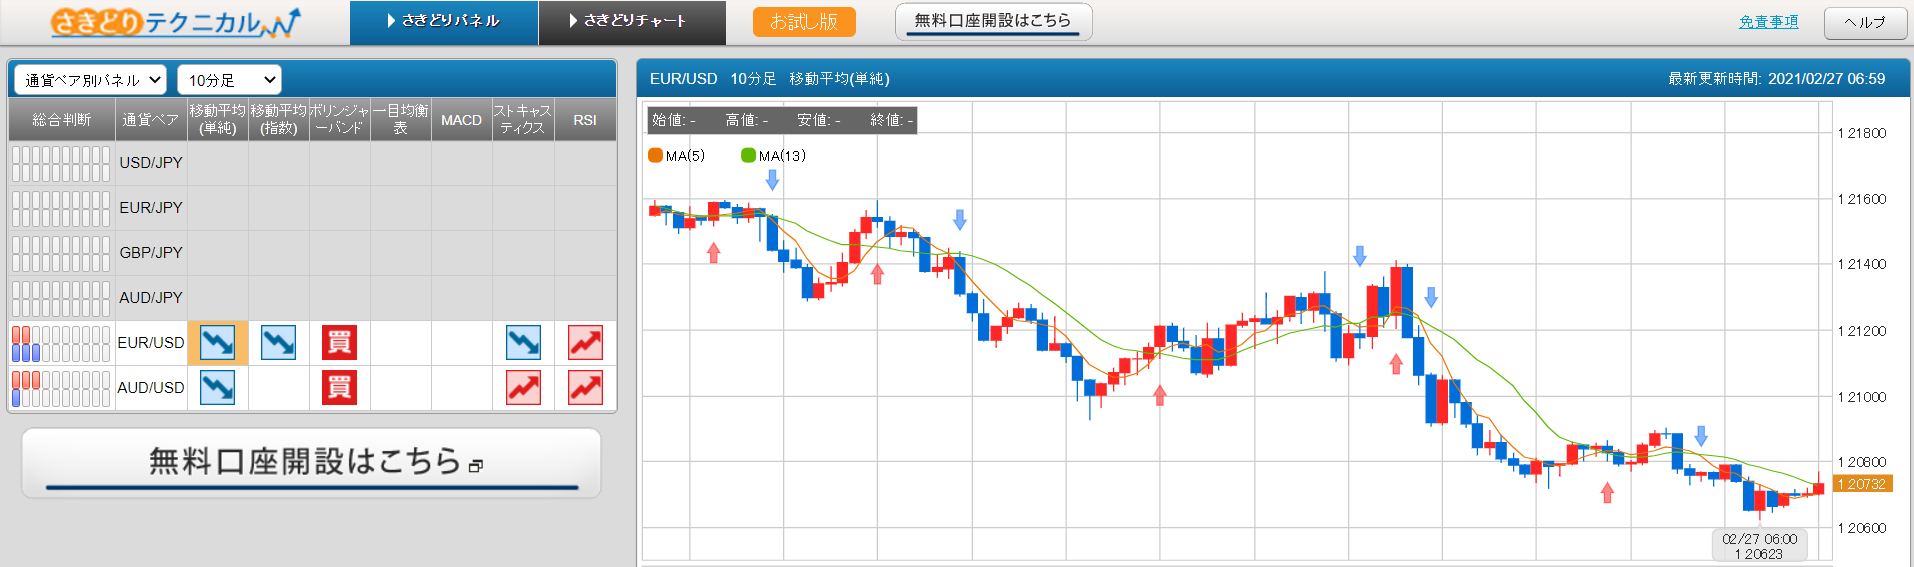Switch to さきどりチャート tab
Viewport: 1914px width, 567px height.
coord(632,22)
